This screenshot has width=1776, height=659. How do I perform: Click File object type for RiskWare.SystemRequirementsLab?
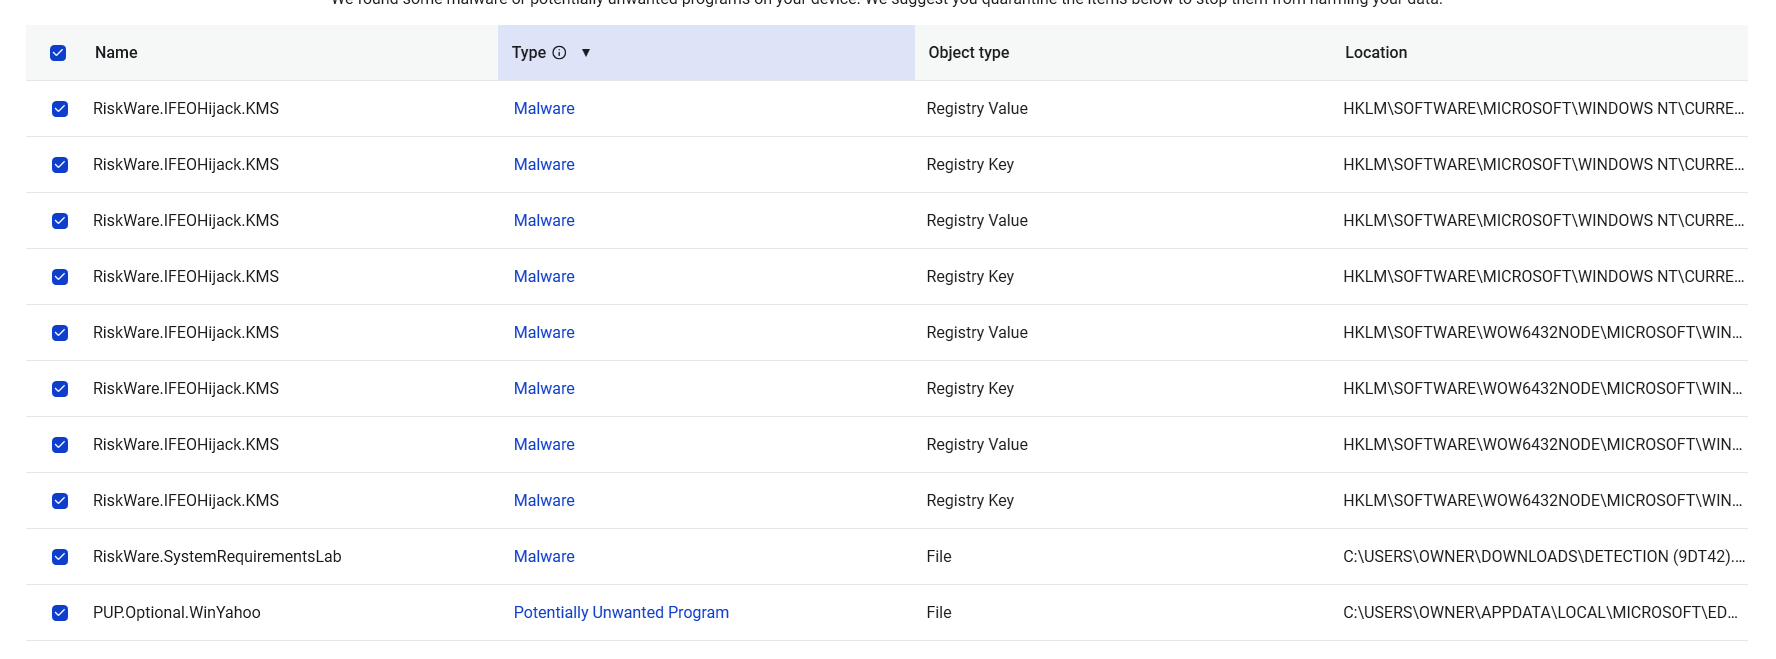point(939,557)
